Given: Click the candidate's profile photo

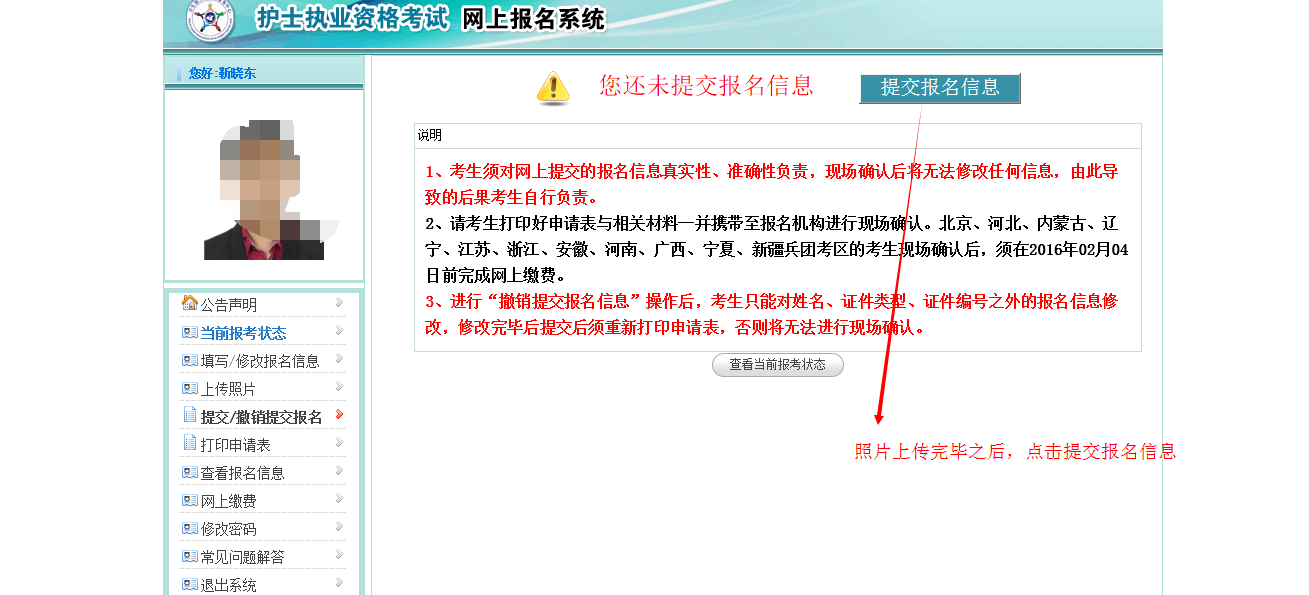Looking at the screenshot, I should pos(263,190).
